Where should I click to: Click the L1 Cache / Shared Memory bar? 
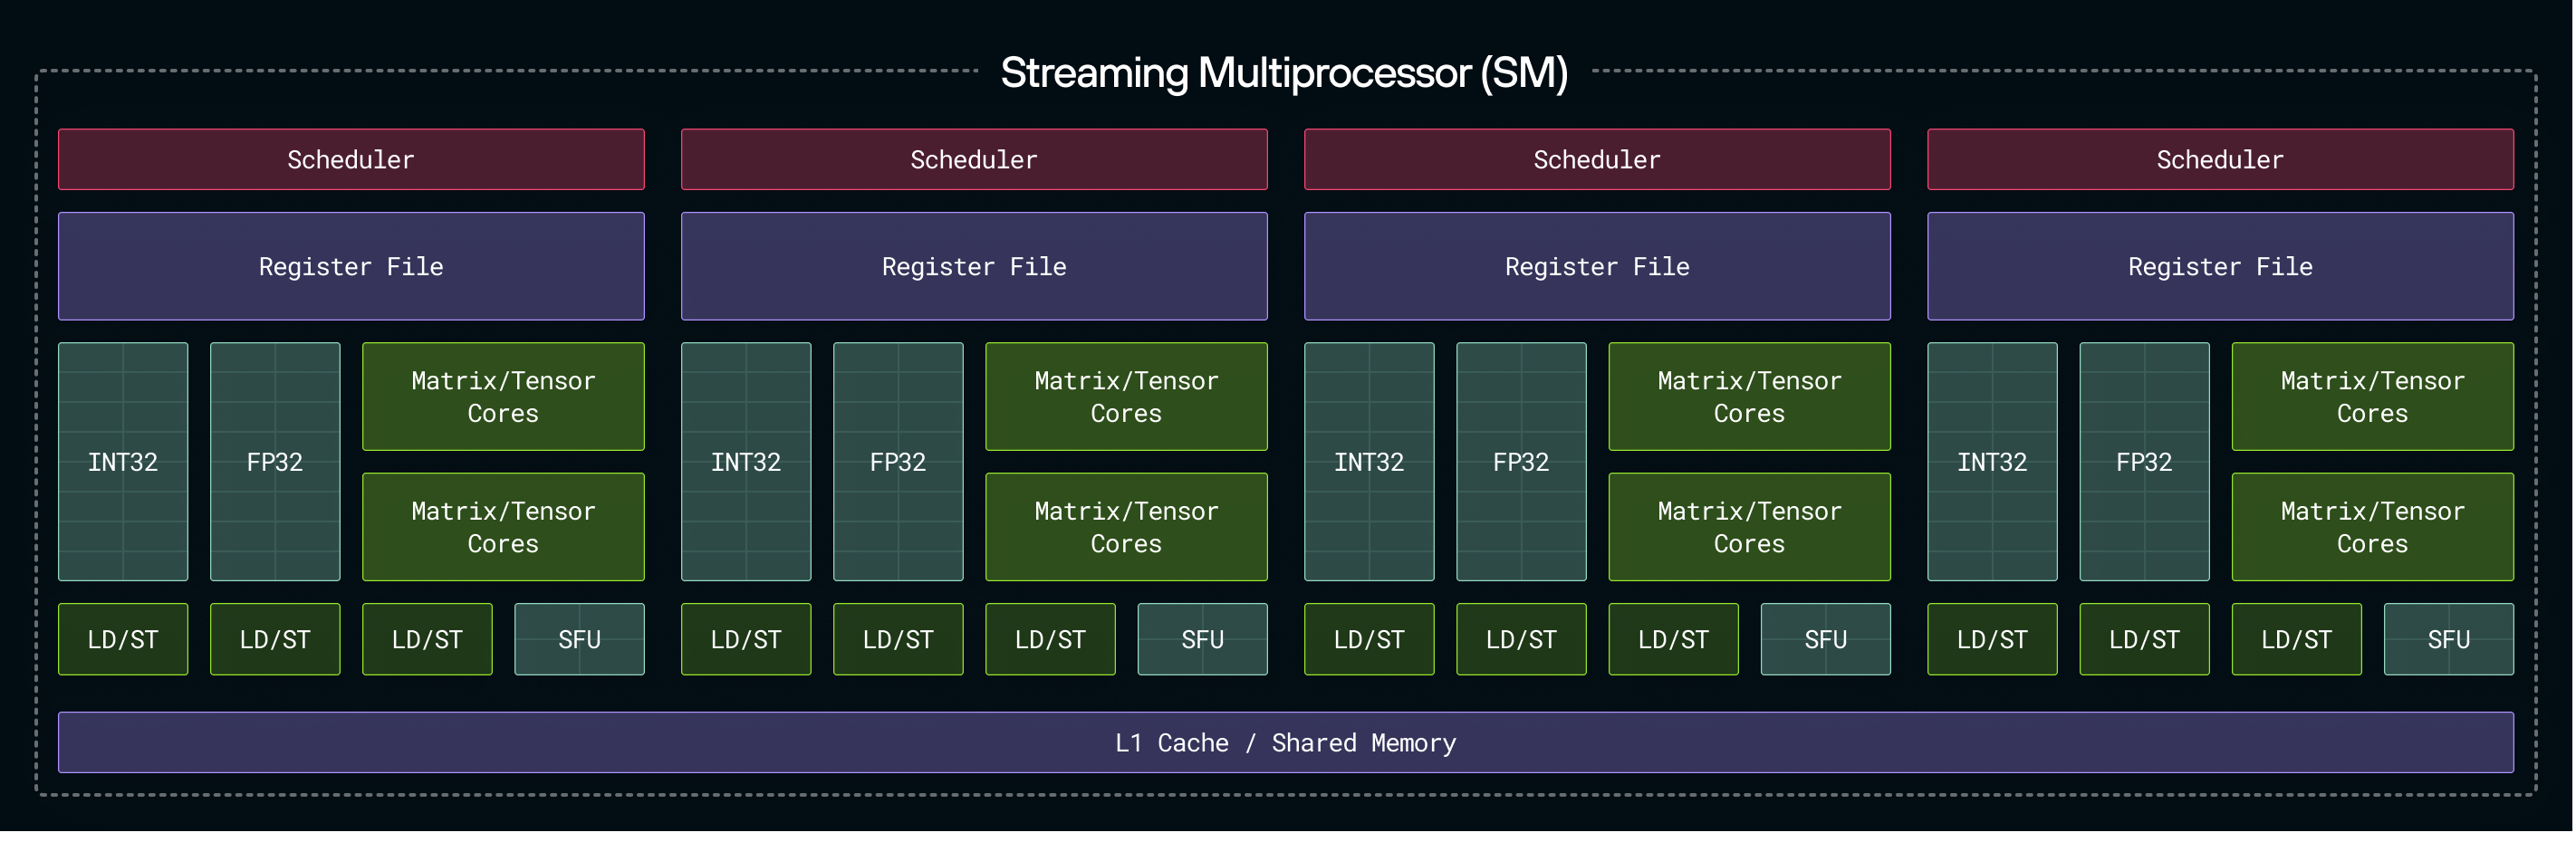point(1286,742)
